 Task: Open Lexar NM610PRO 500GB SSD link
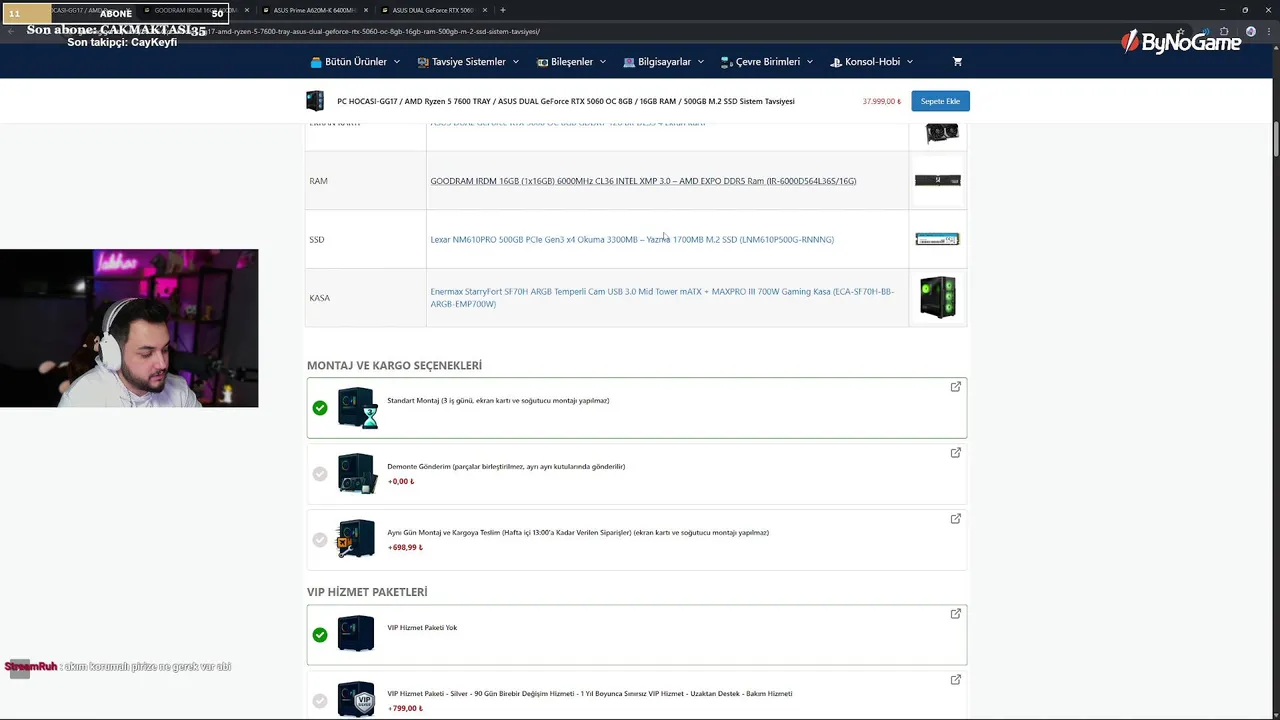(x=632, y=239)
